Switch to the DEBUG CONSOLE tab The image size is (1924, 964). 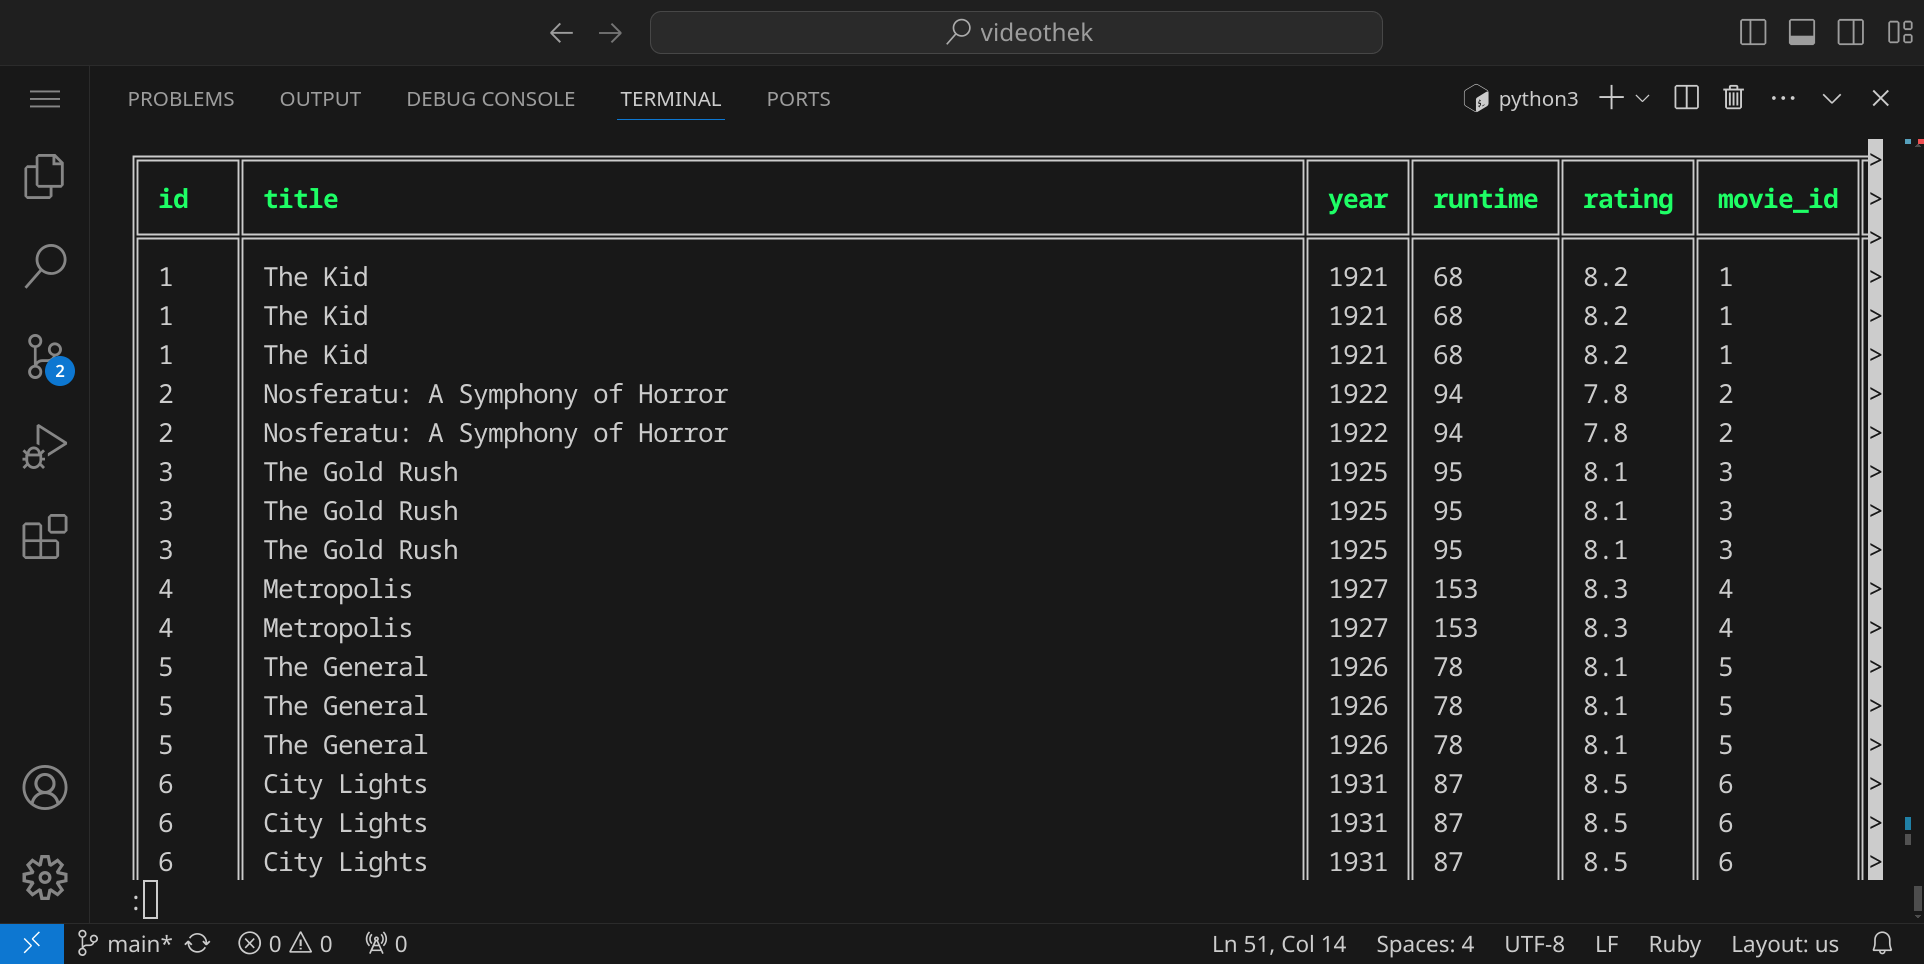coord(490,99)
